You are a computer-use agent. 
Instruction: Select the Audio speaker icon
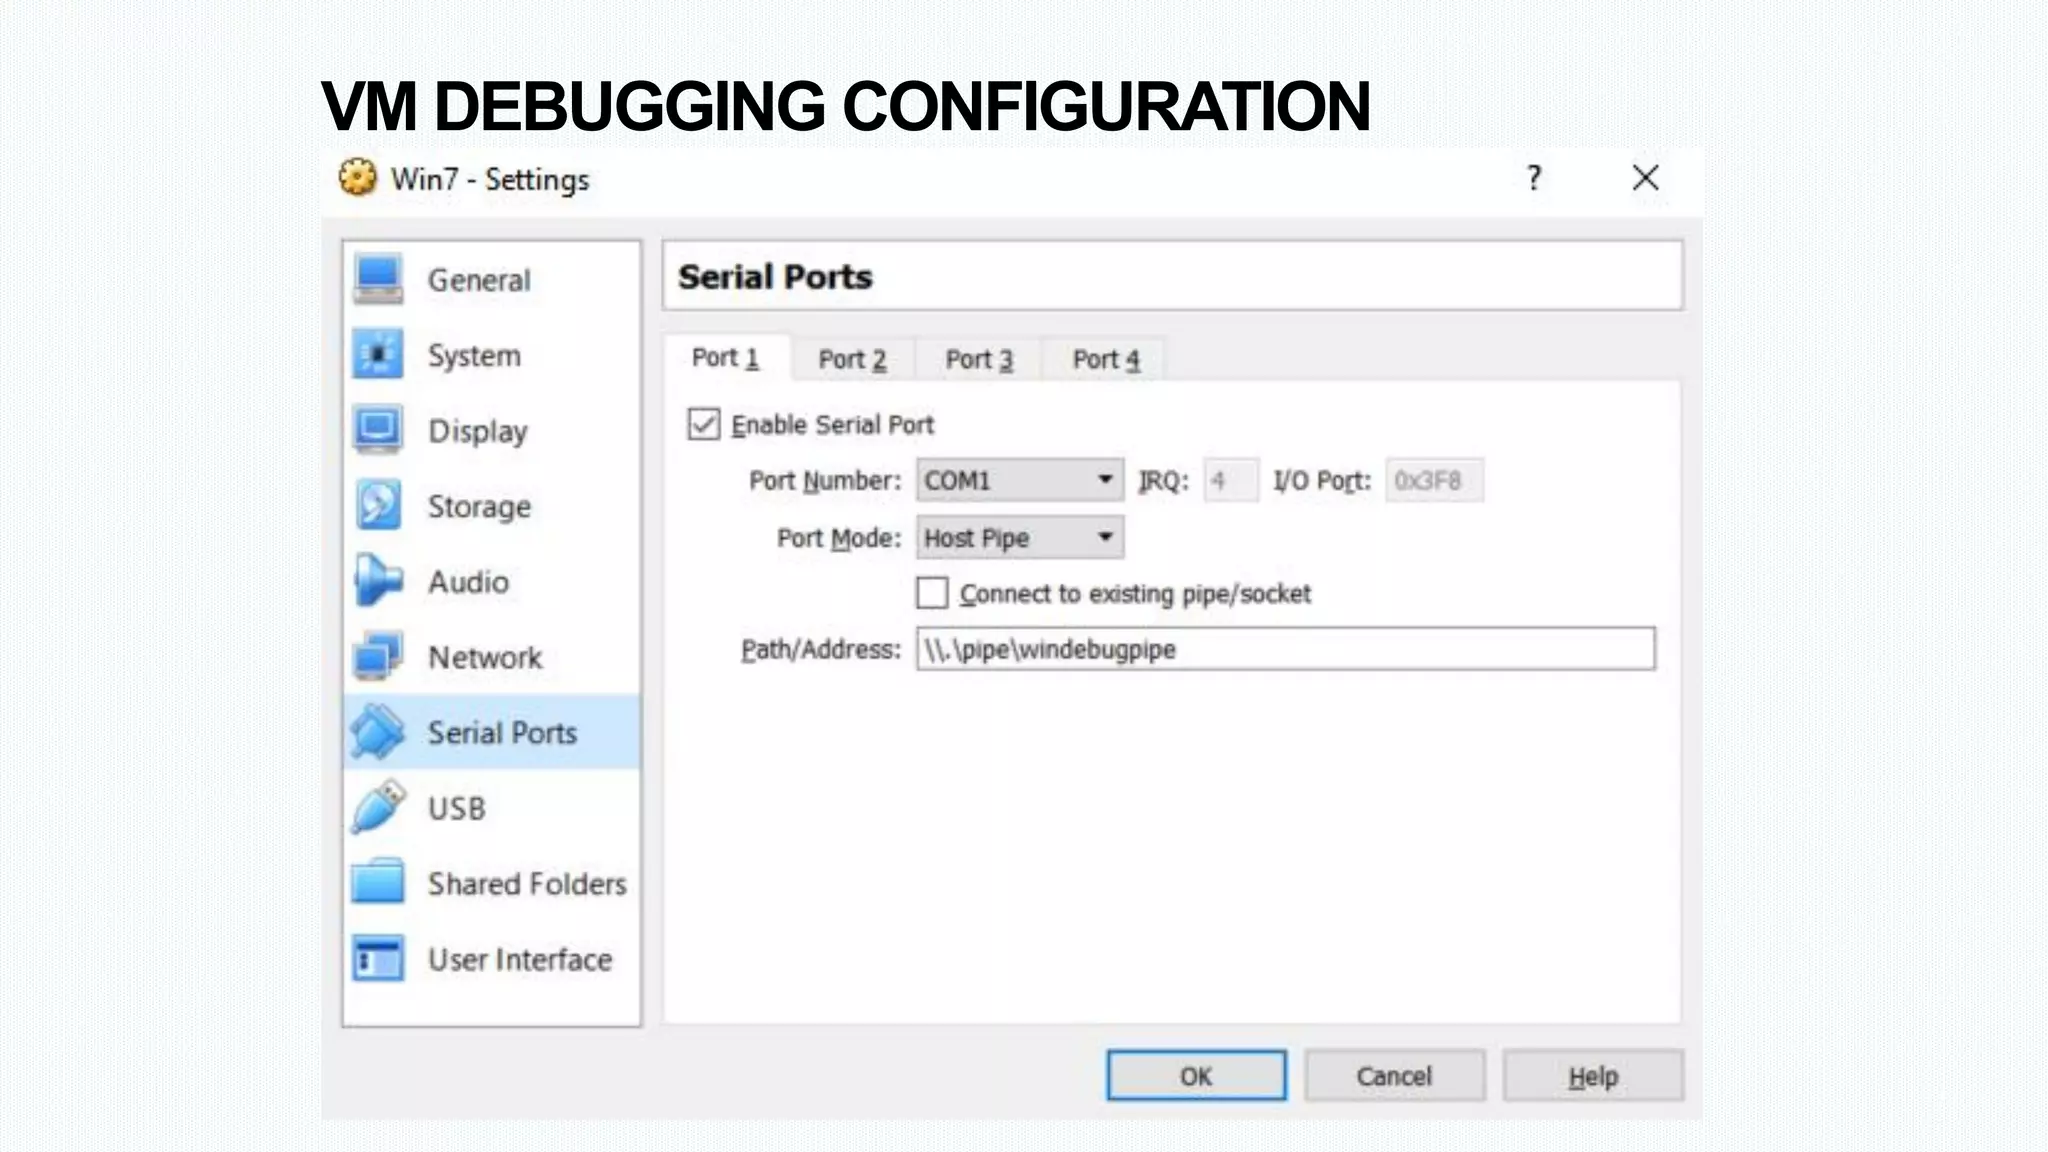point(378,581)
